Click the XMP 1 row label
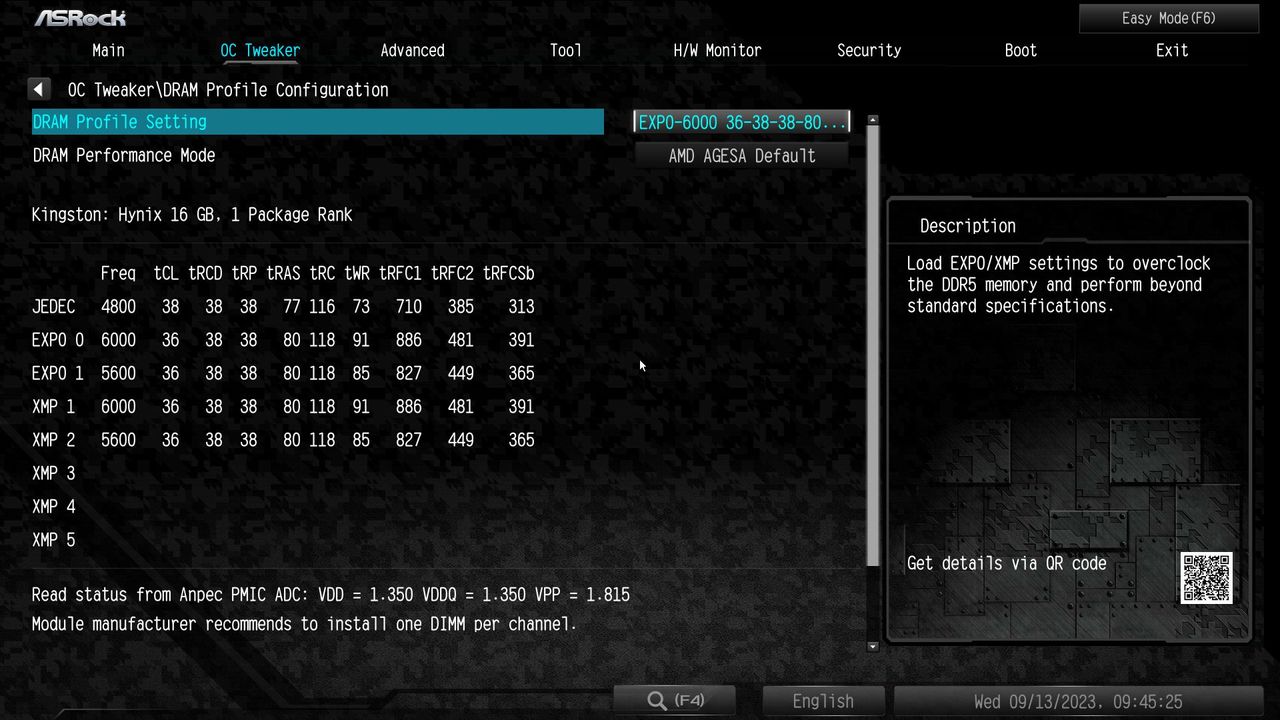This screenshot has height=720, width=1280. pyautogui.click(x=54, y=407)
